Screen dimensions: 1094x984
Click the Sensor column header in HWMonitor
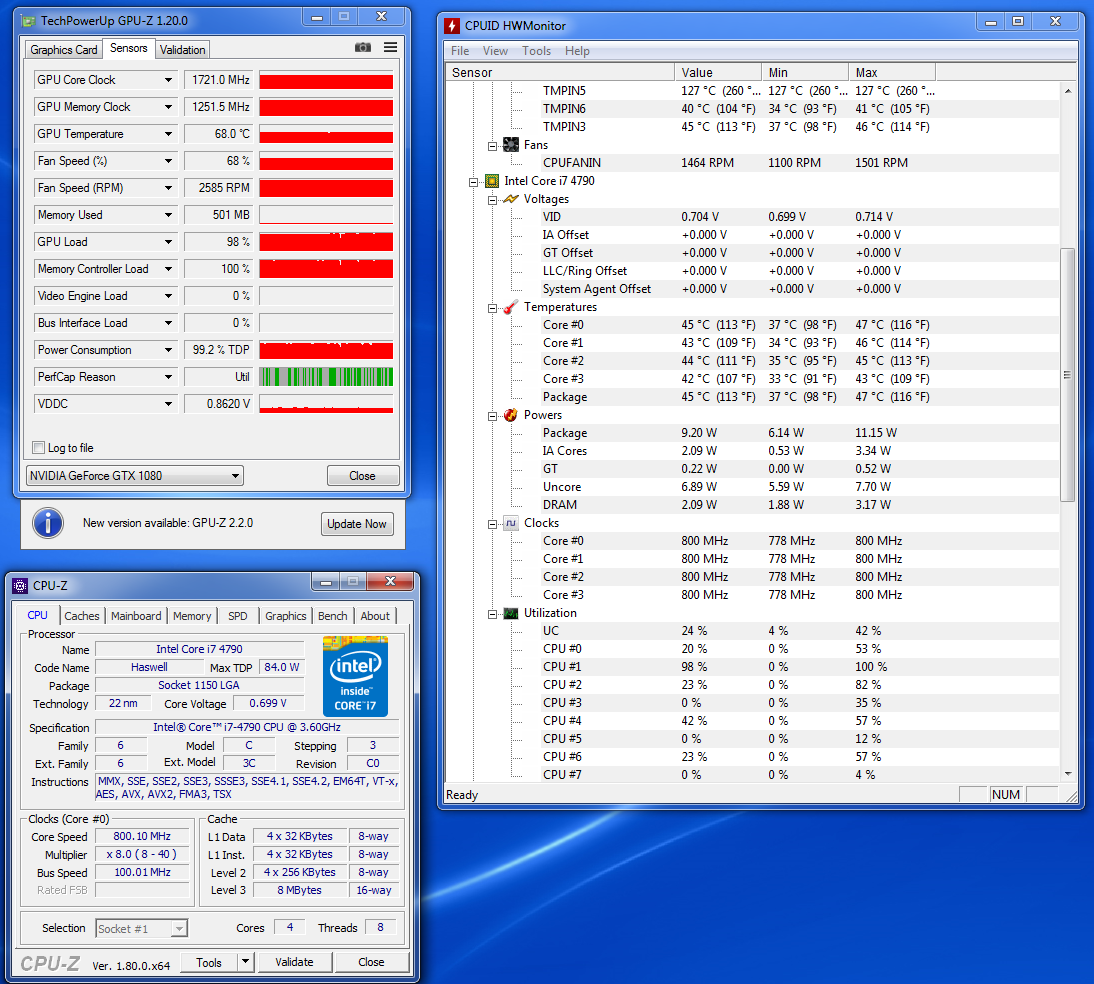(x=560, y=73)
